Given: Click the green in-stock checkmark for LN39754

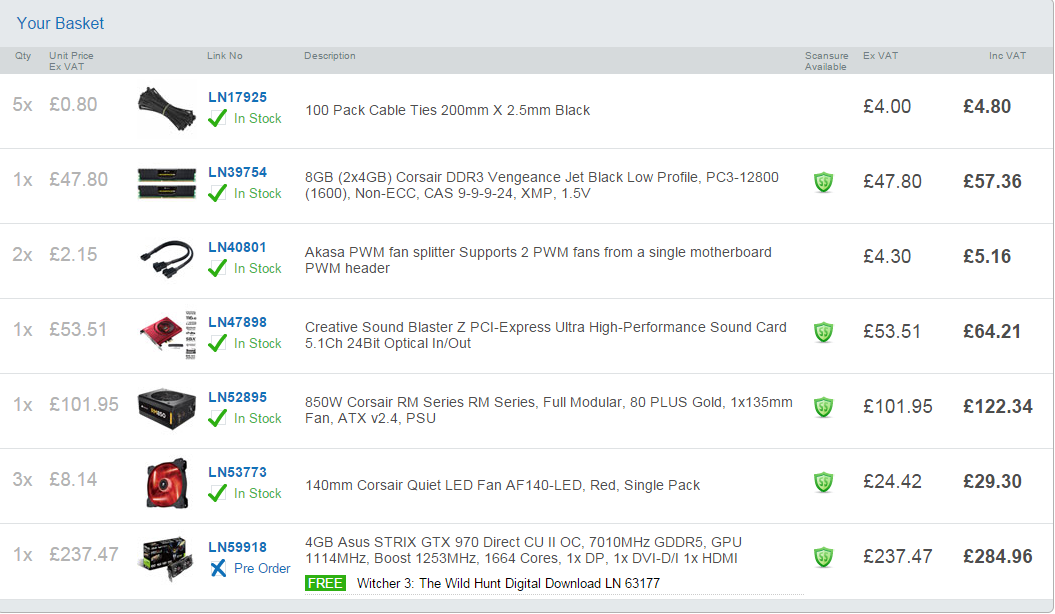Looking at the screenshot, I should click(217, 194).
